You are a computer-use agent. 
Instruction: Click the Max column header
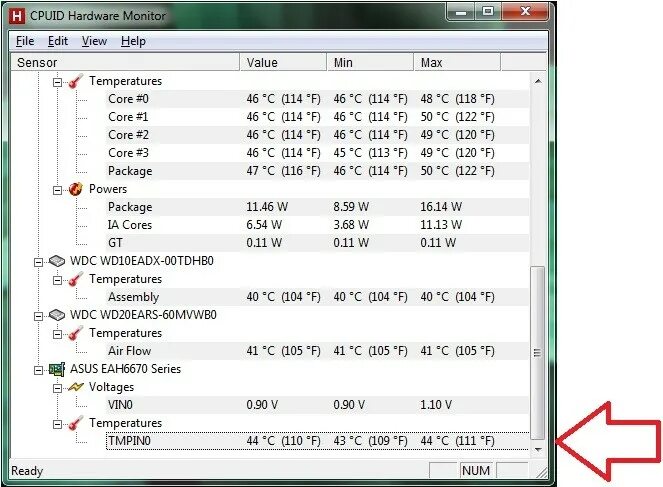point(457,63)
